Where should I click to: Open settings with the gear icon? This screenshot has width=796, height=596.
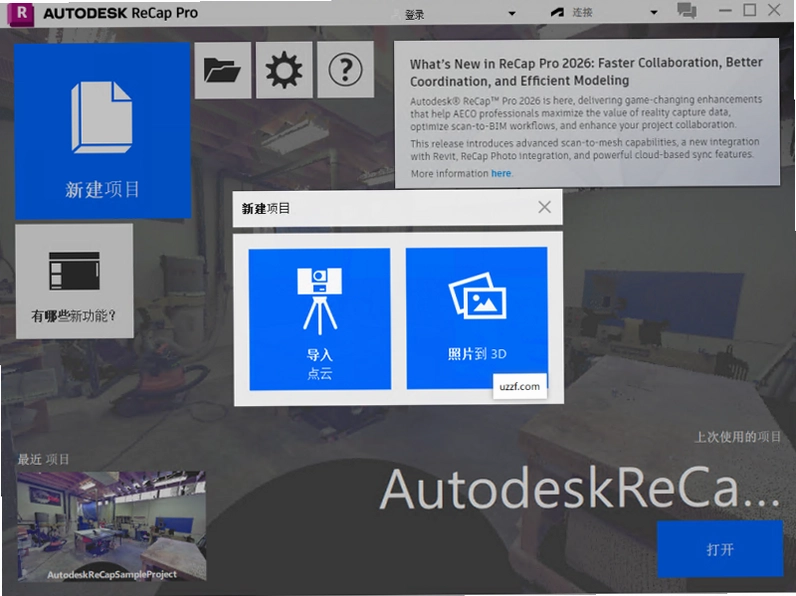[x=284, y=70]
